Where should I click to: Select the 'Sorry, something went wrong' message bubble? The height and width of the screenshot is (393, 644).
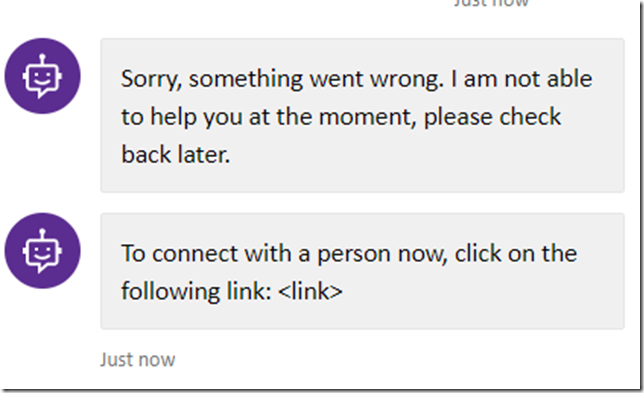click(x=362, y=115)
